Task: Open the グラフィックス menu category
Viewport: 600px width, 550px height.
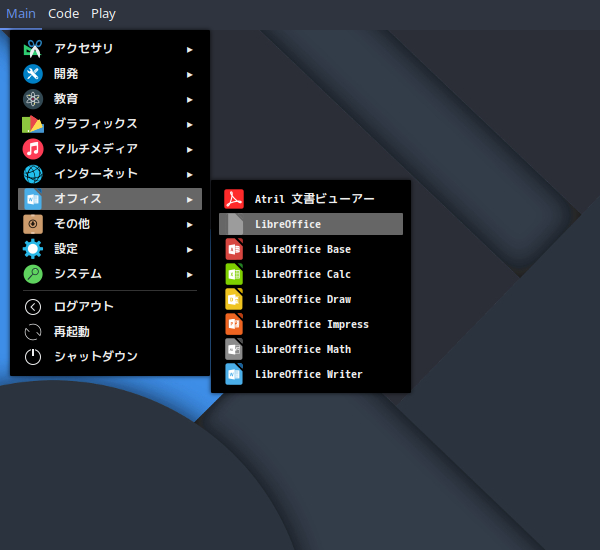Action: [x=110, y=124]
